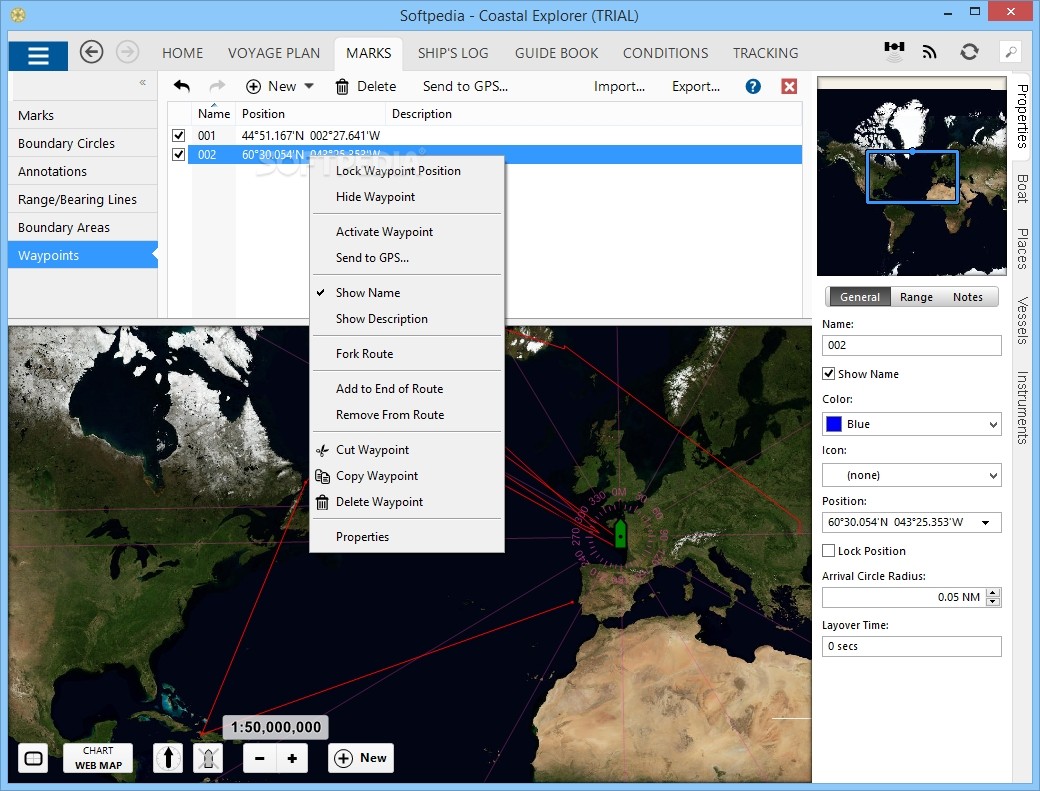This screenshot has width=1040, height=791.
Task: Open the CONDITIONS tab
Action: point(665,53)
